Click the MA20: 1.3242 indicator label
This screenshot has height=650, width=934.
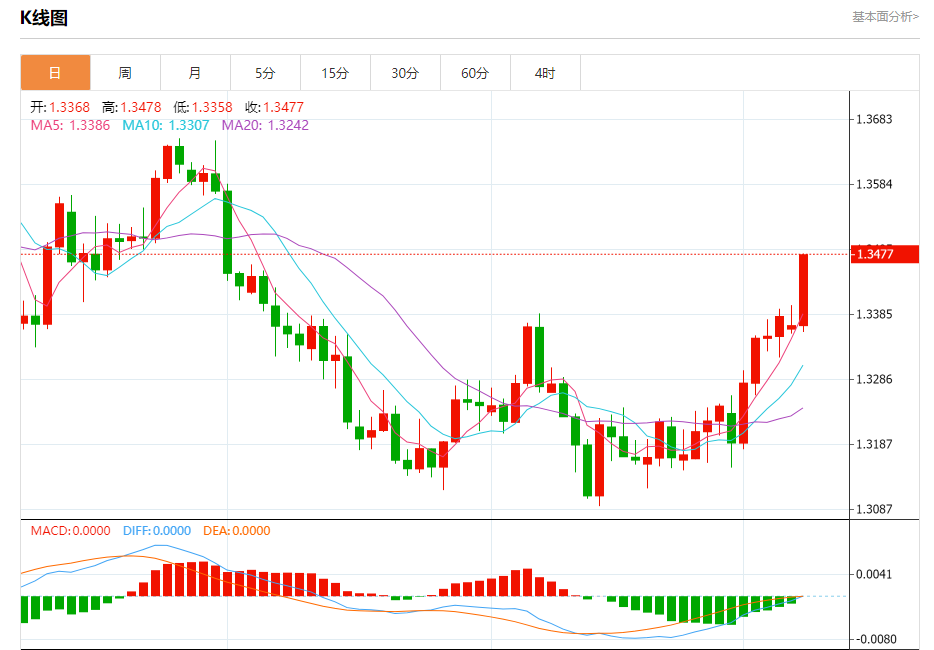tap(265, 125)
